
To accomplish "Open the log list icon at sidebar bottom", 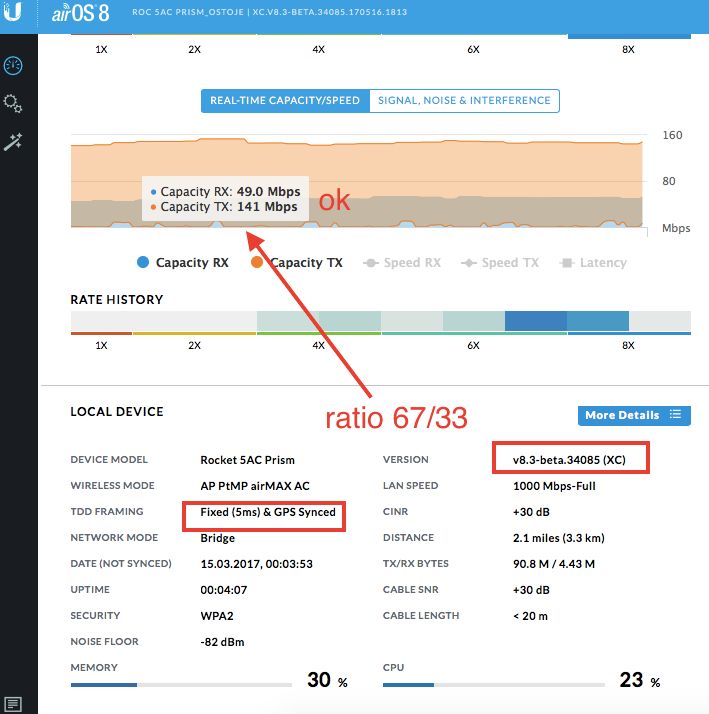I will click(12, 704).
